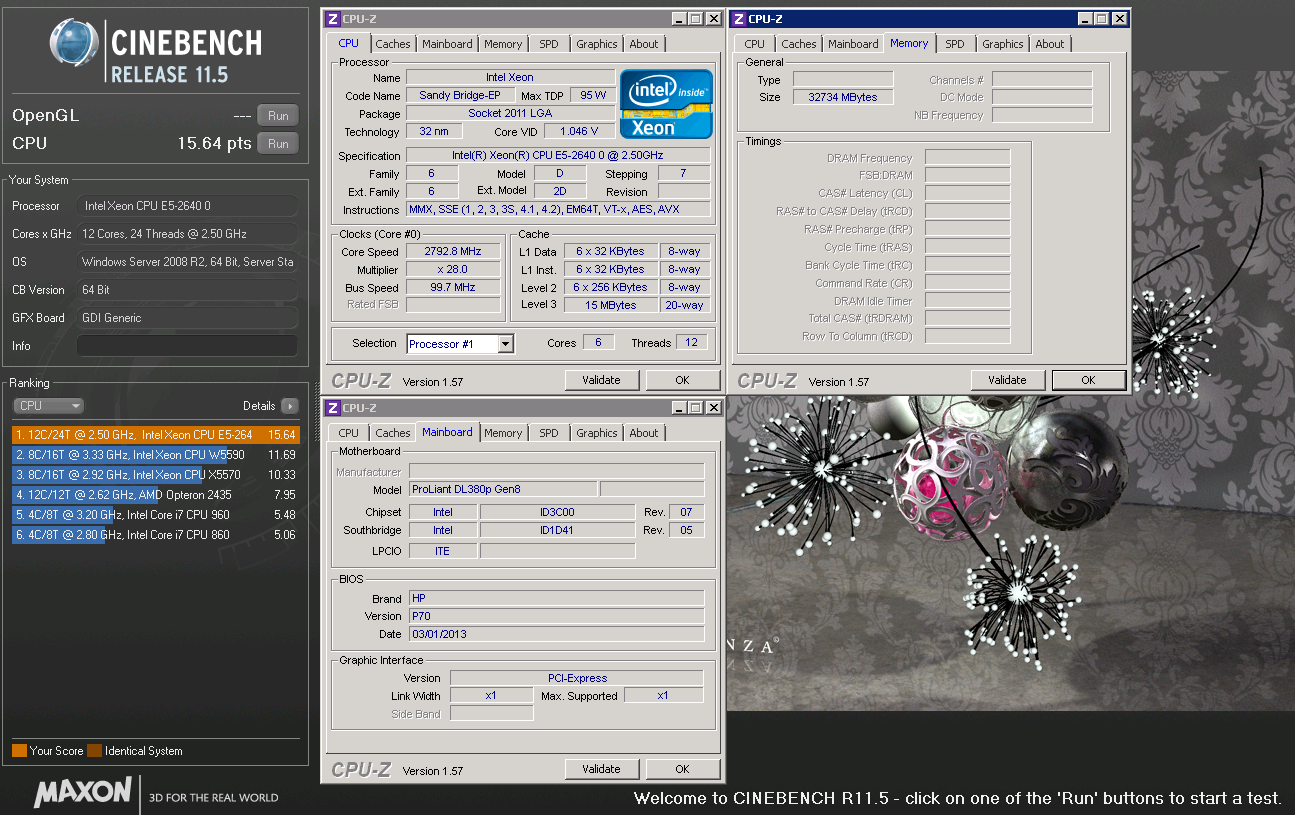Screen dimensions: 1295x815
Task: Open Memory tab in top-left CPU-Z window
Action: tap(503, 44)
